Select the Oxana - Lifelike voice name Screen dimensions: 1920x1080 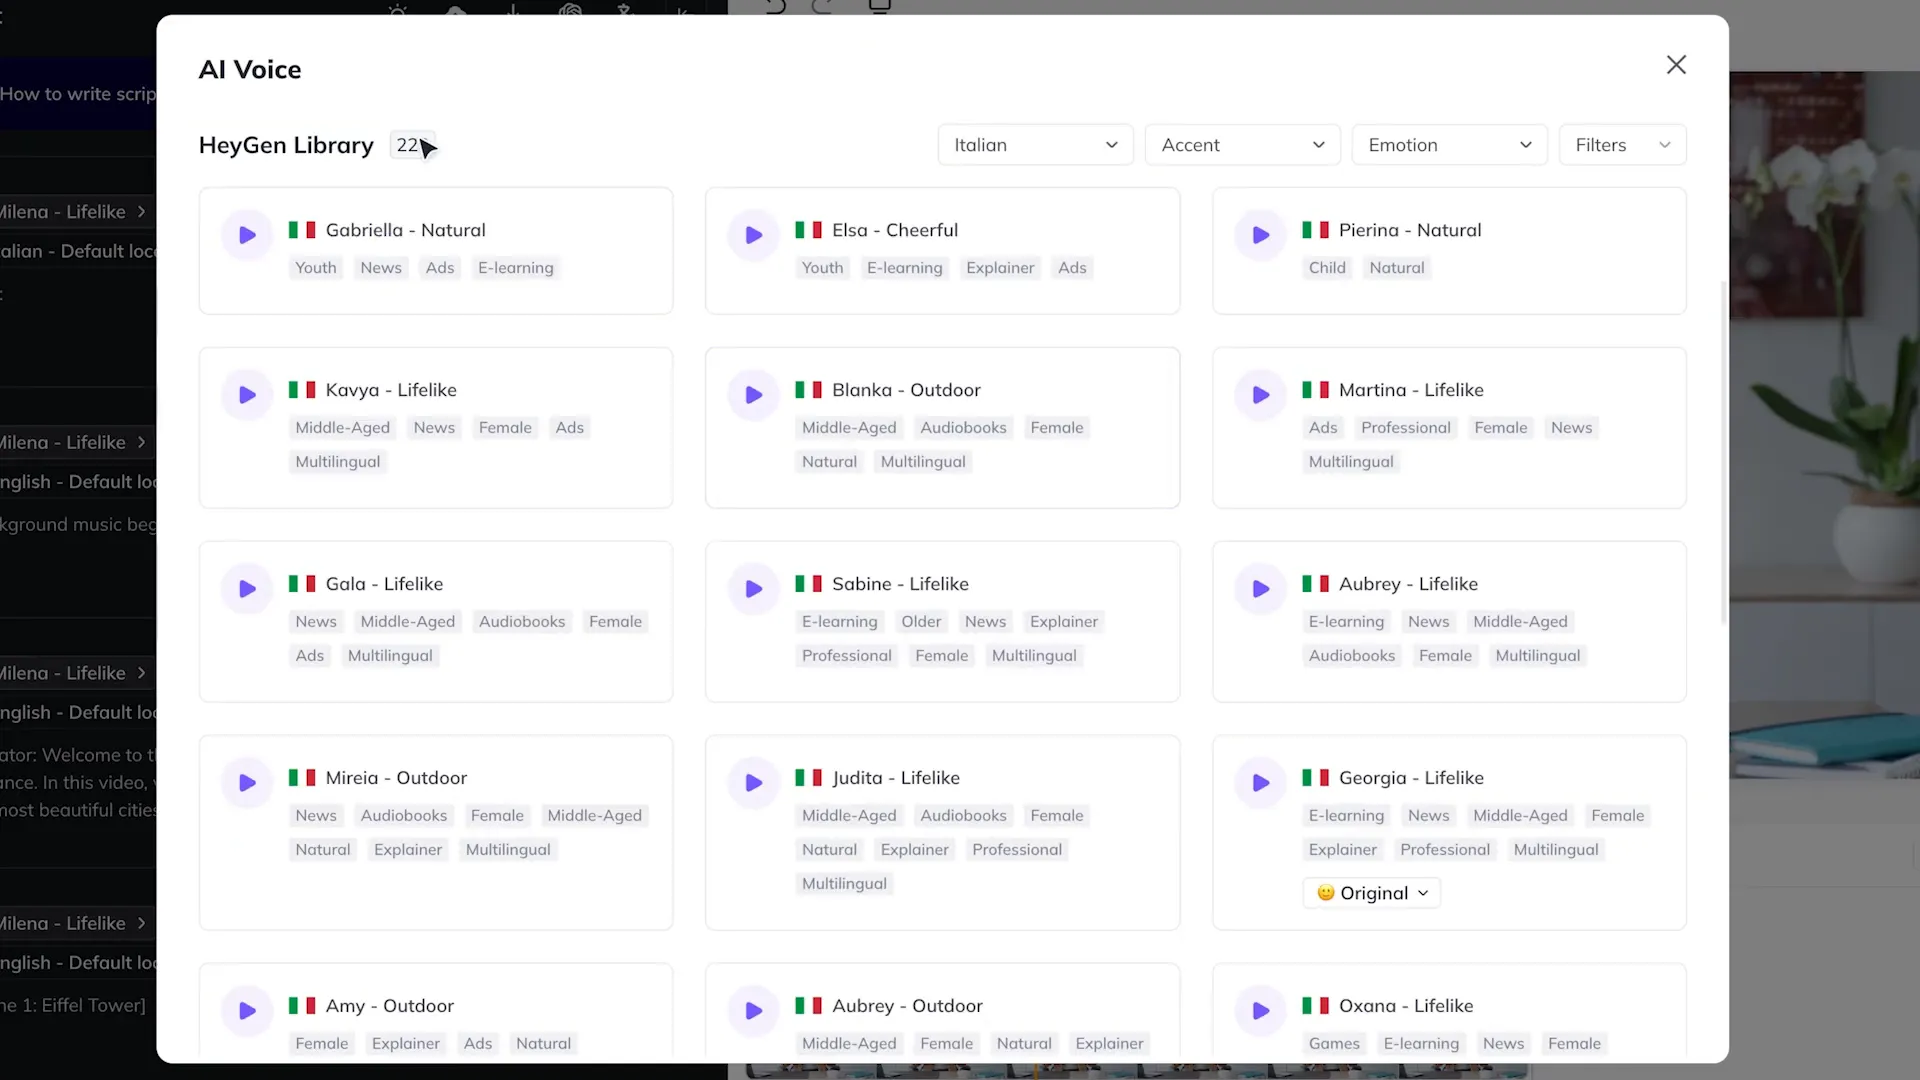pyautogui.click(x=1406, y=1006)
